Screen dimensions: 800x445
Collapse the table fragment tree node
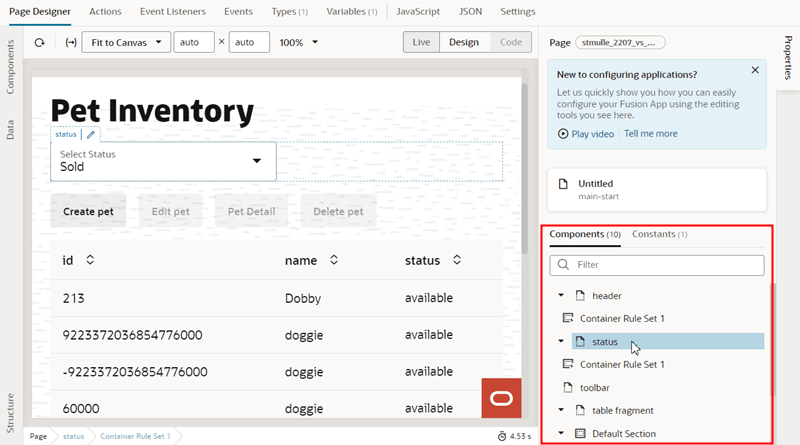pyautogui.click(x=561, y=410)
